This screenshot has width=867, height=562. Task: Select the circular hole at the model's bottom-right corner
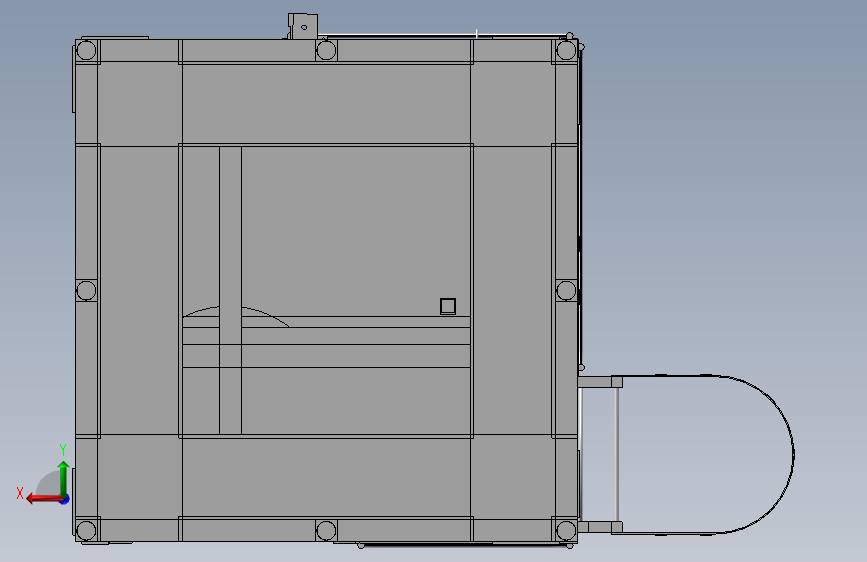[x=566, y=530]
